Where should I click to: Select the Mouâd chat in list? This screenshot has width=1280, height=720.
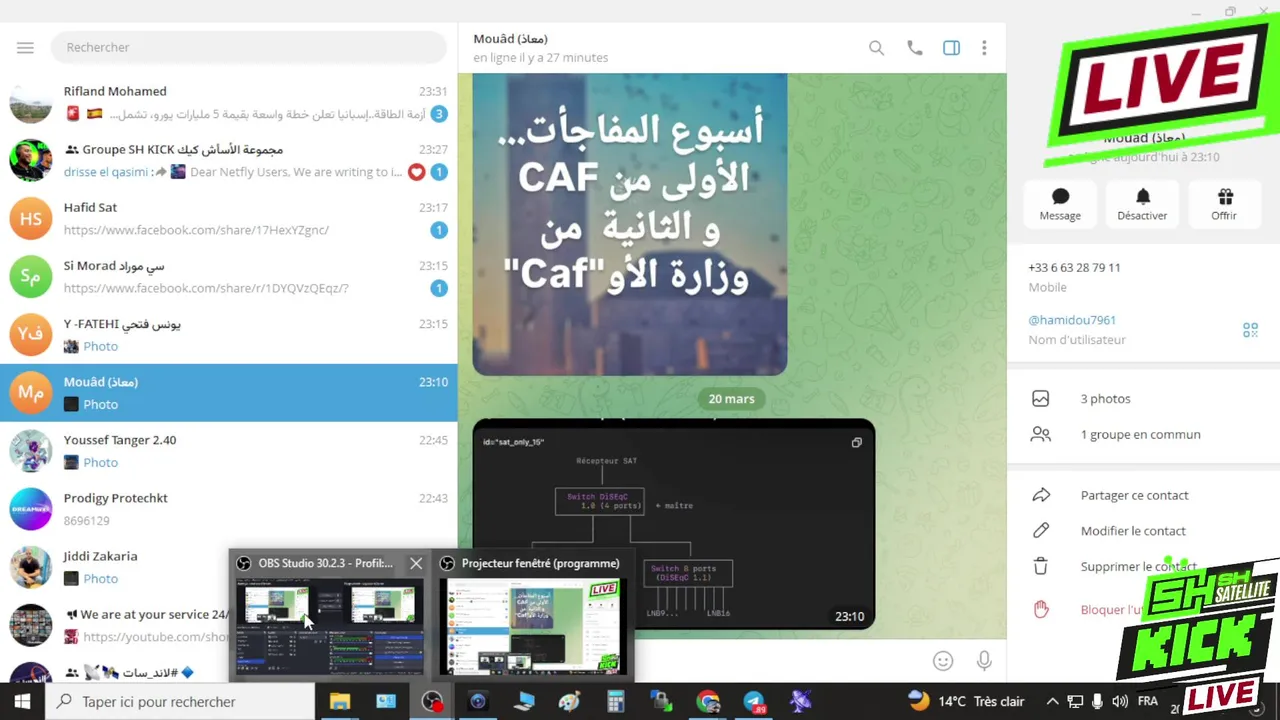pyautogui.click(x=229, y=392)
